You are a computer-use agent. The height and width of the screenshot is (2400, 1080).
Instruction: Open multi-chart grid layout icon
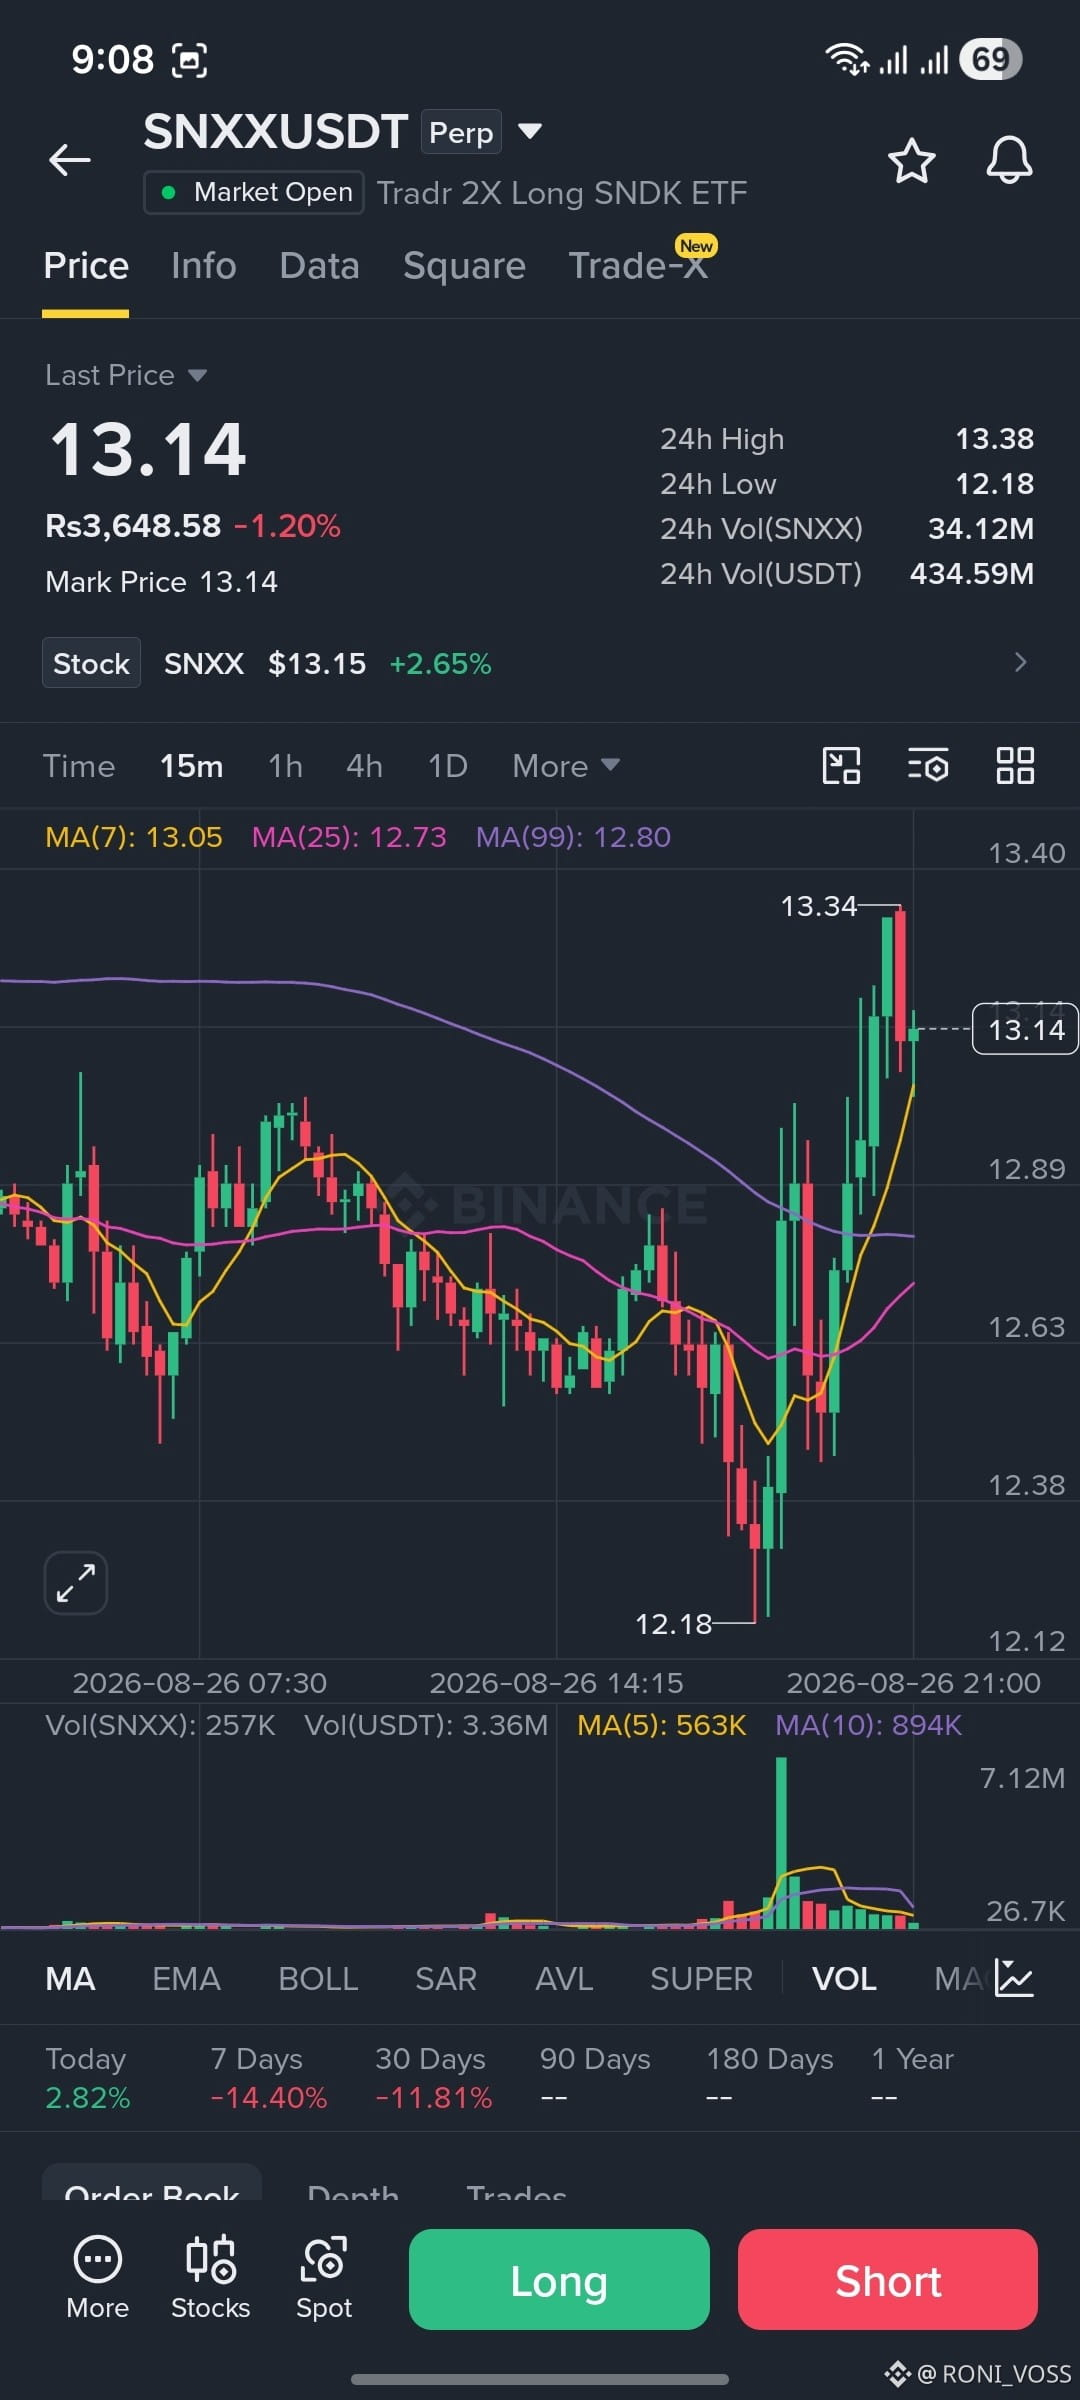[x=1015, y=766]
